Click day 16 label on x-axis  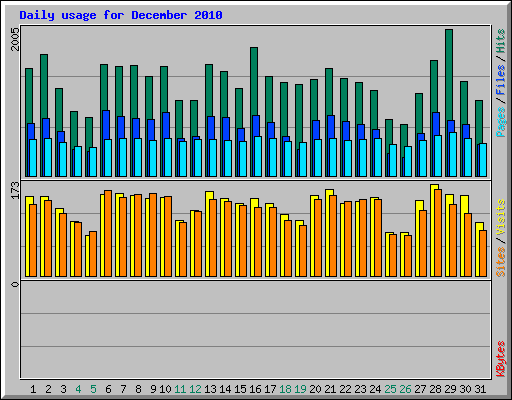coord(255,389)
